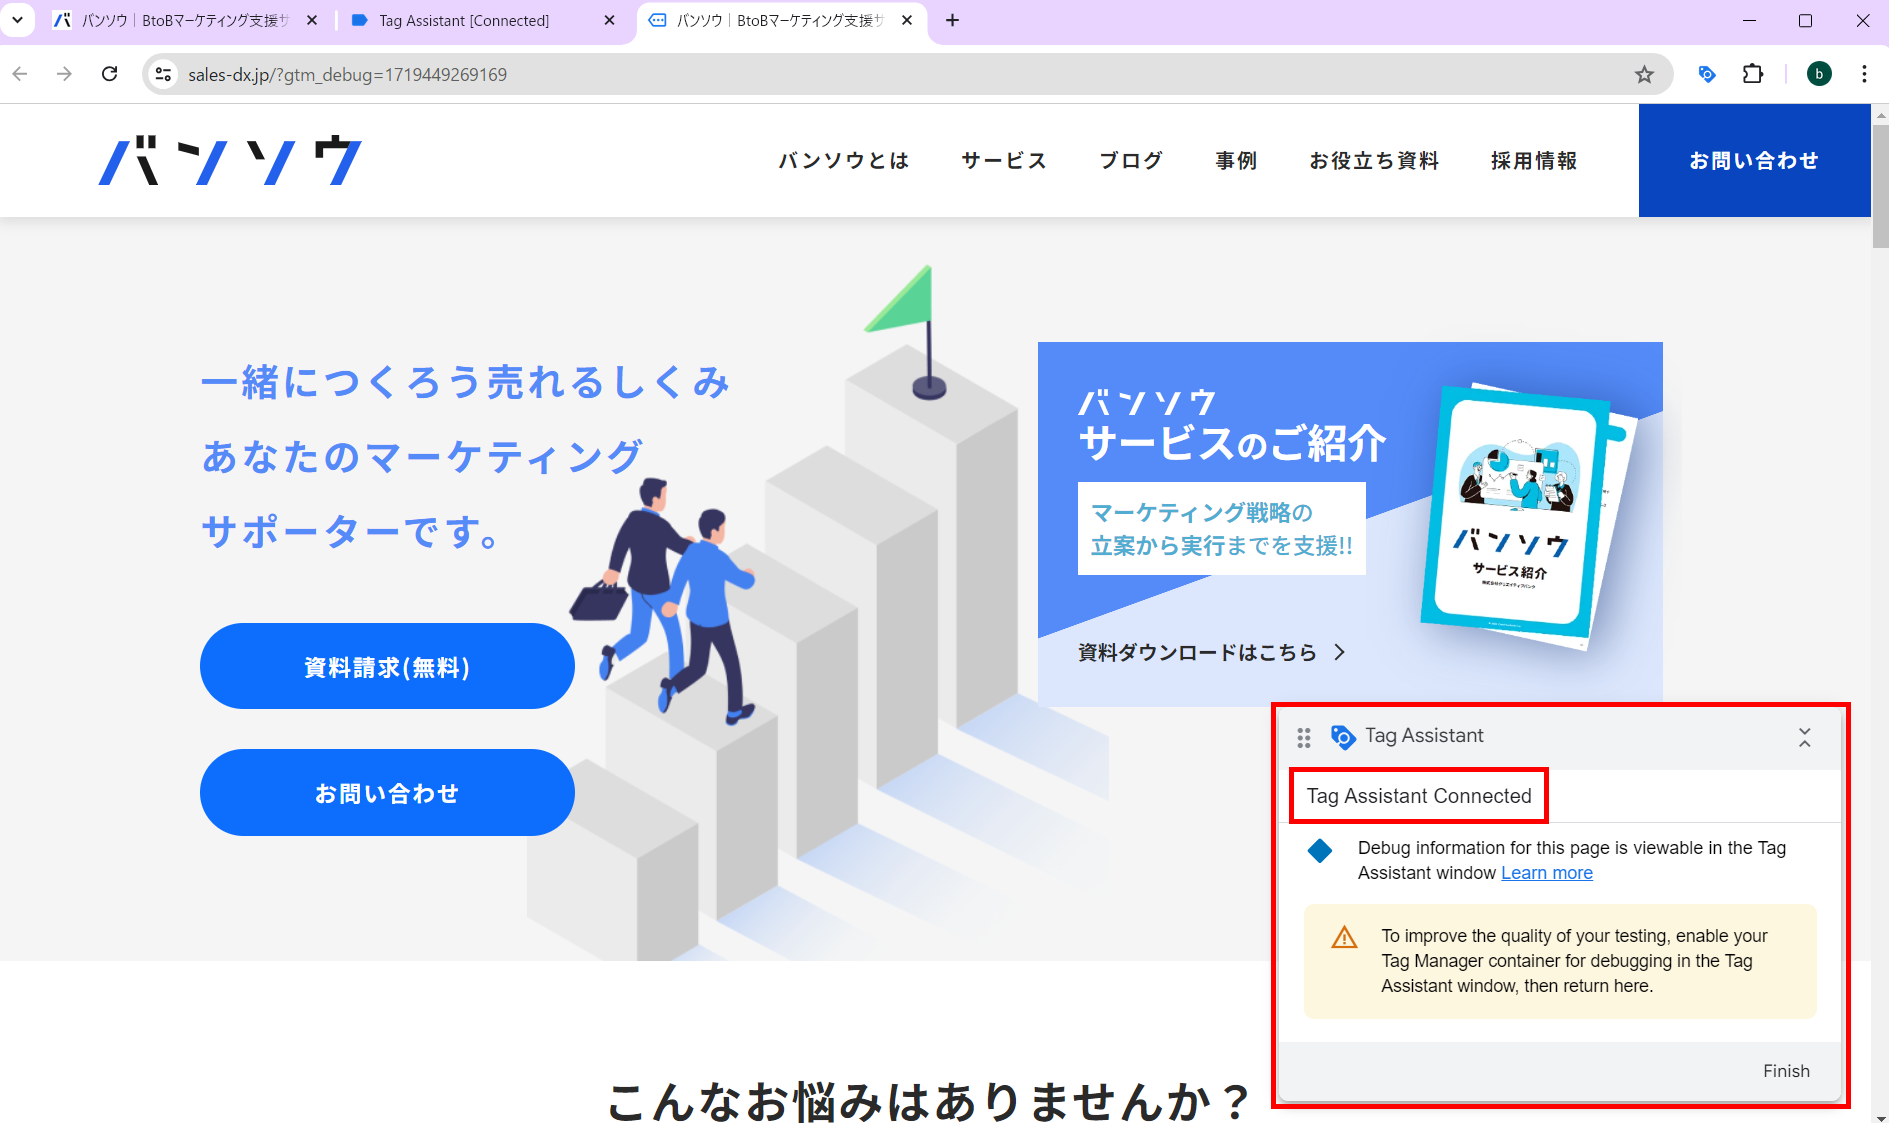The image size is (1889, 1123).
Task: Open site information icon in address bar
Action: pyautogui.click(x=164, y=74)
